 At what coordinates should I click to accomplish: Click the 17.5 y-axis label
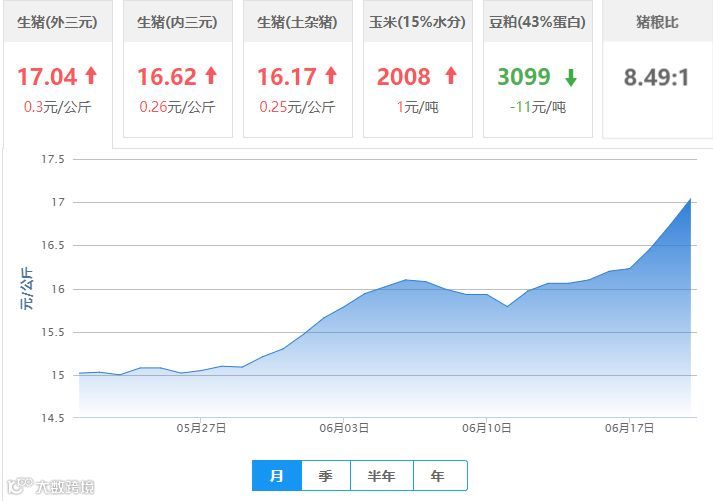pos(53,159)
